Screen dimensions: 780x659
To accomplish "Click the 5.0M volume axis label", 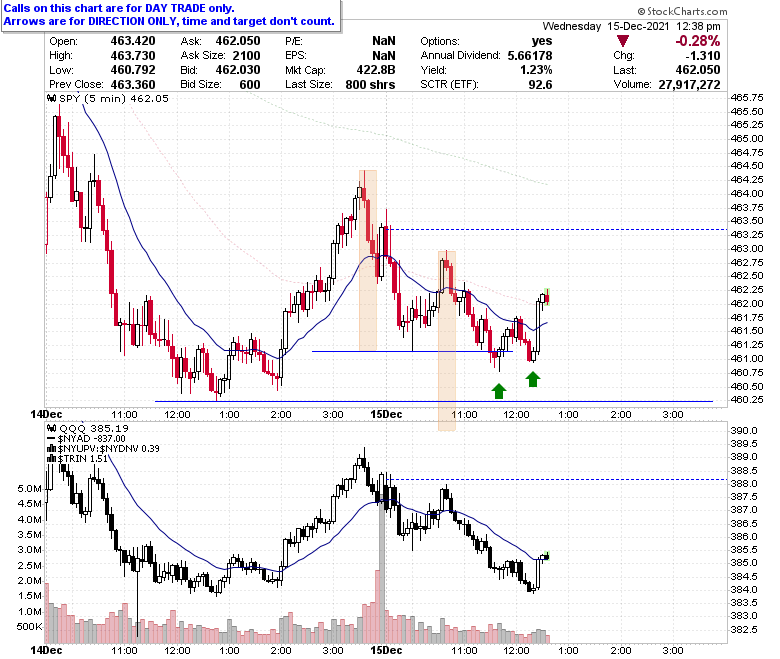I will [29, 488].
